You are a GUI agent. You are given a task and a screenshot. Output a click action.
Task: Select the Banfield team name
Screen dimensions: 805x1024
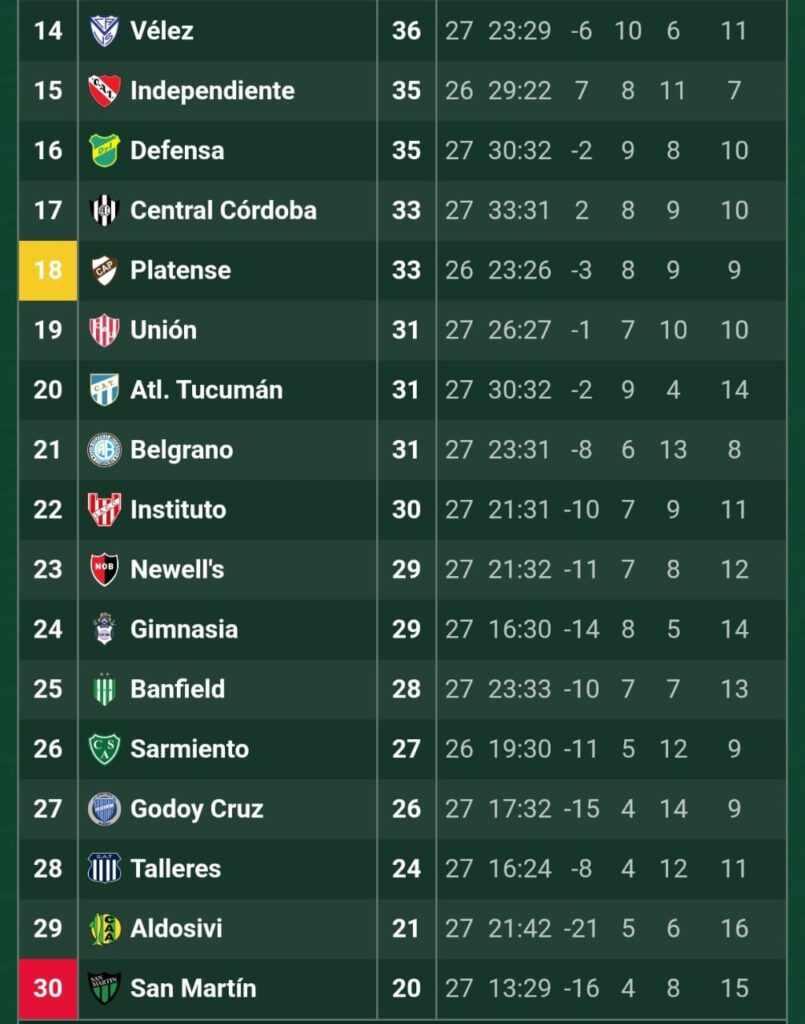click(x=177, y=689)
